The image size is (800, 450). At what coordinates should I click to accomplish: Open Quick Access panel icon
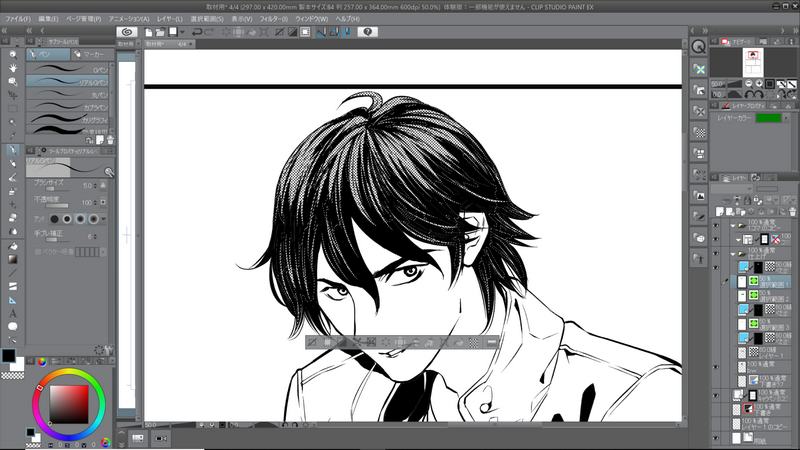tap(698, 47)
